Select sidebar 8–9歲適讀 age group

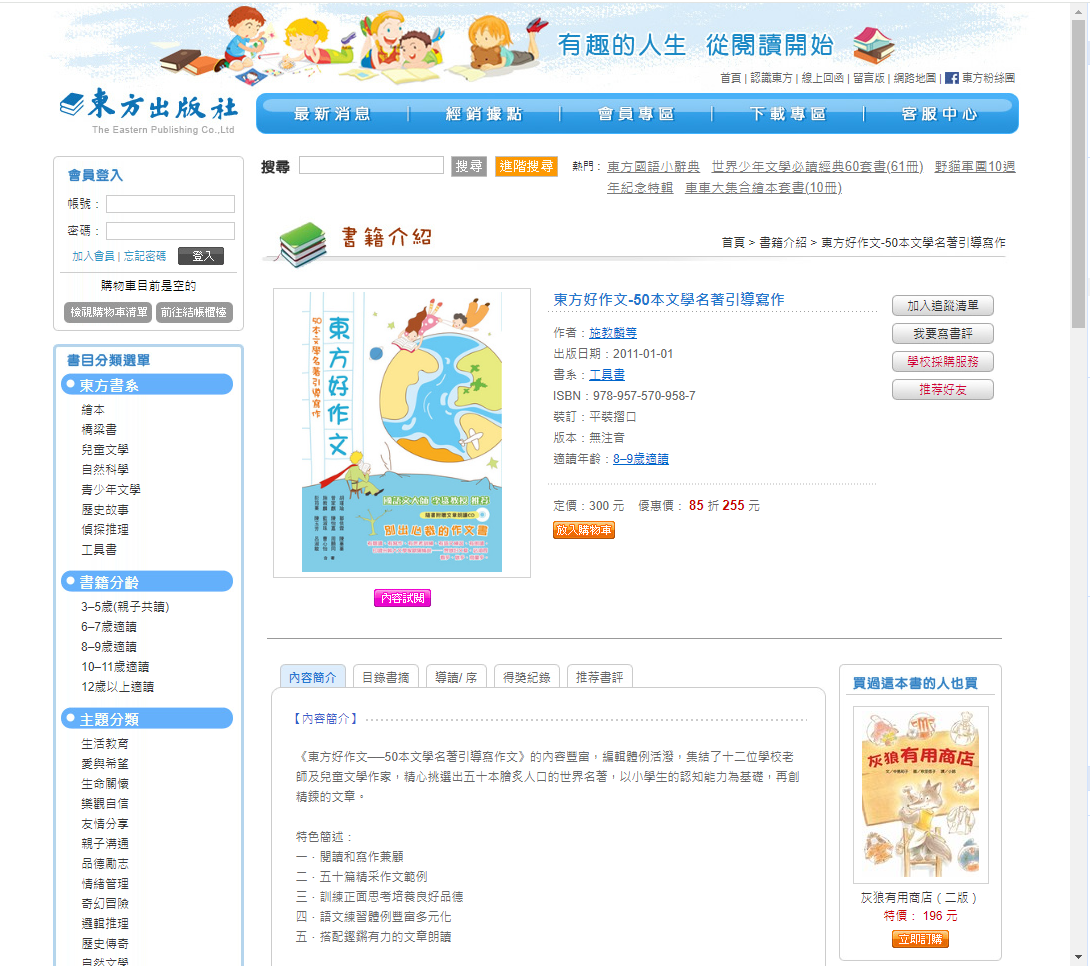click(109, 647)
